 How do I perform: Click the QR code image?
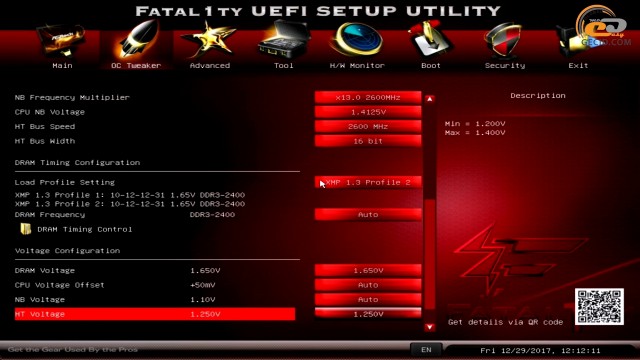pos(599,307)
